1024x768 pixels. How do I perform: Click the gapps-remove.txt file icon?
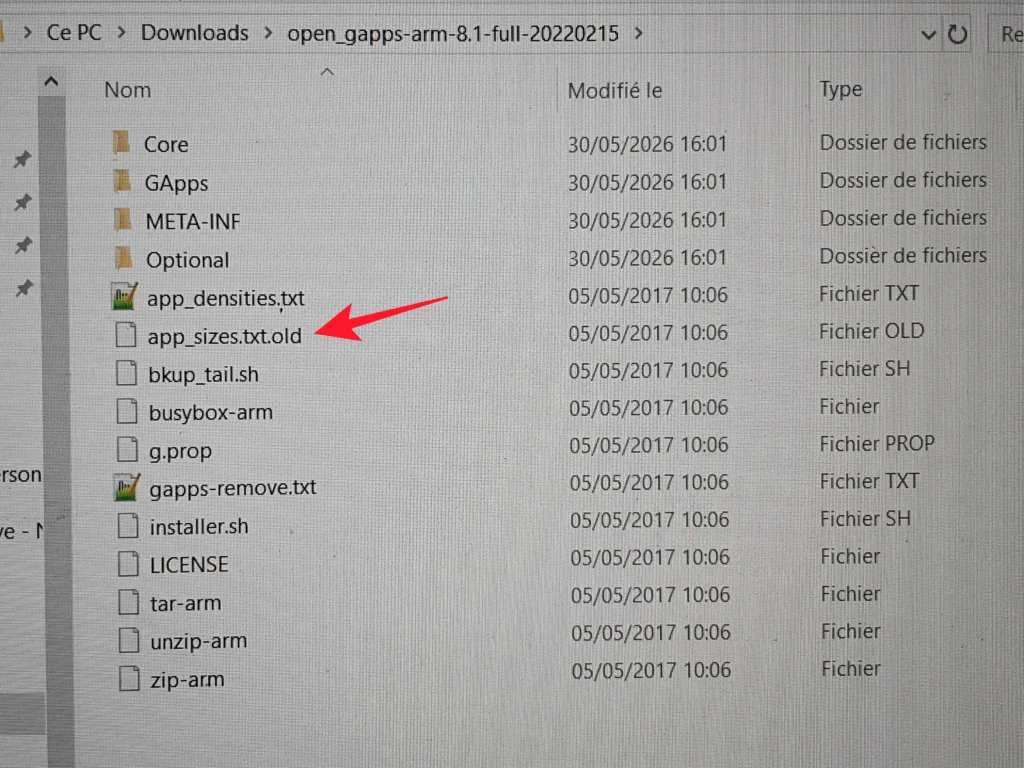click(127, 487)
